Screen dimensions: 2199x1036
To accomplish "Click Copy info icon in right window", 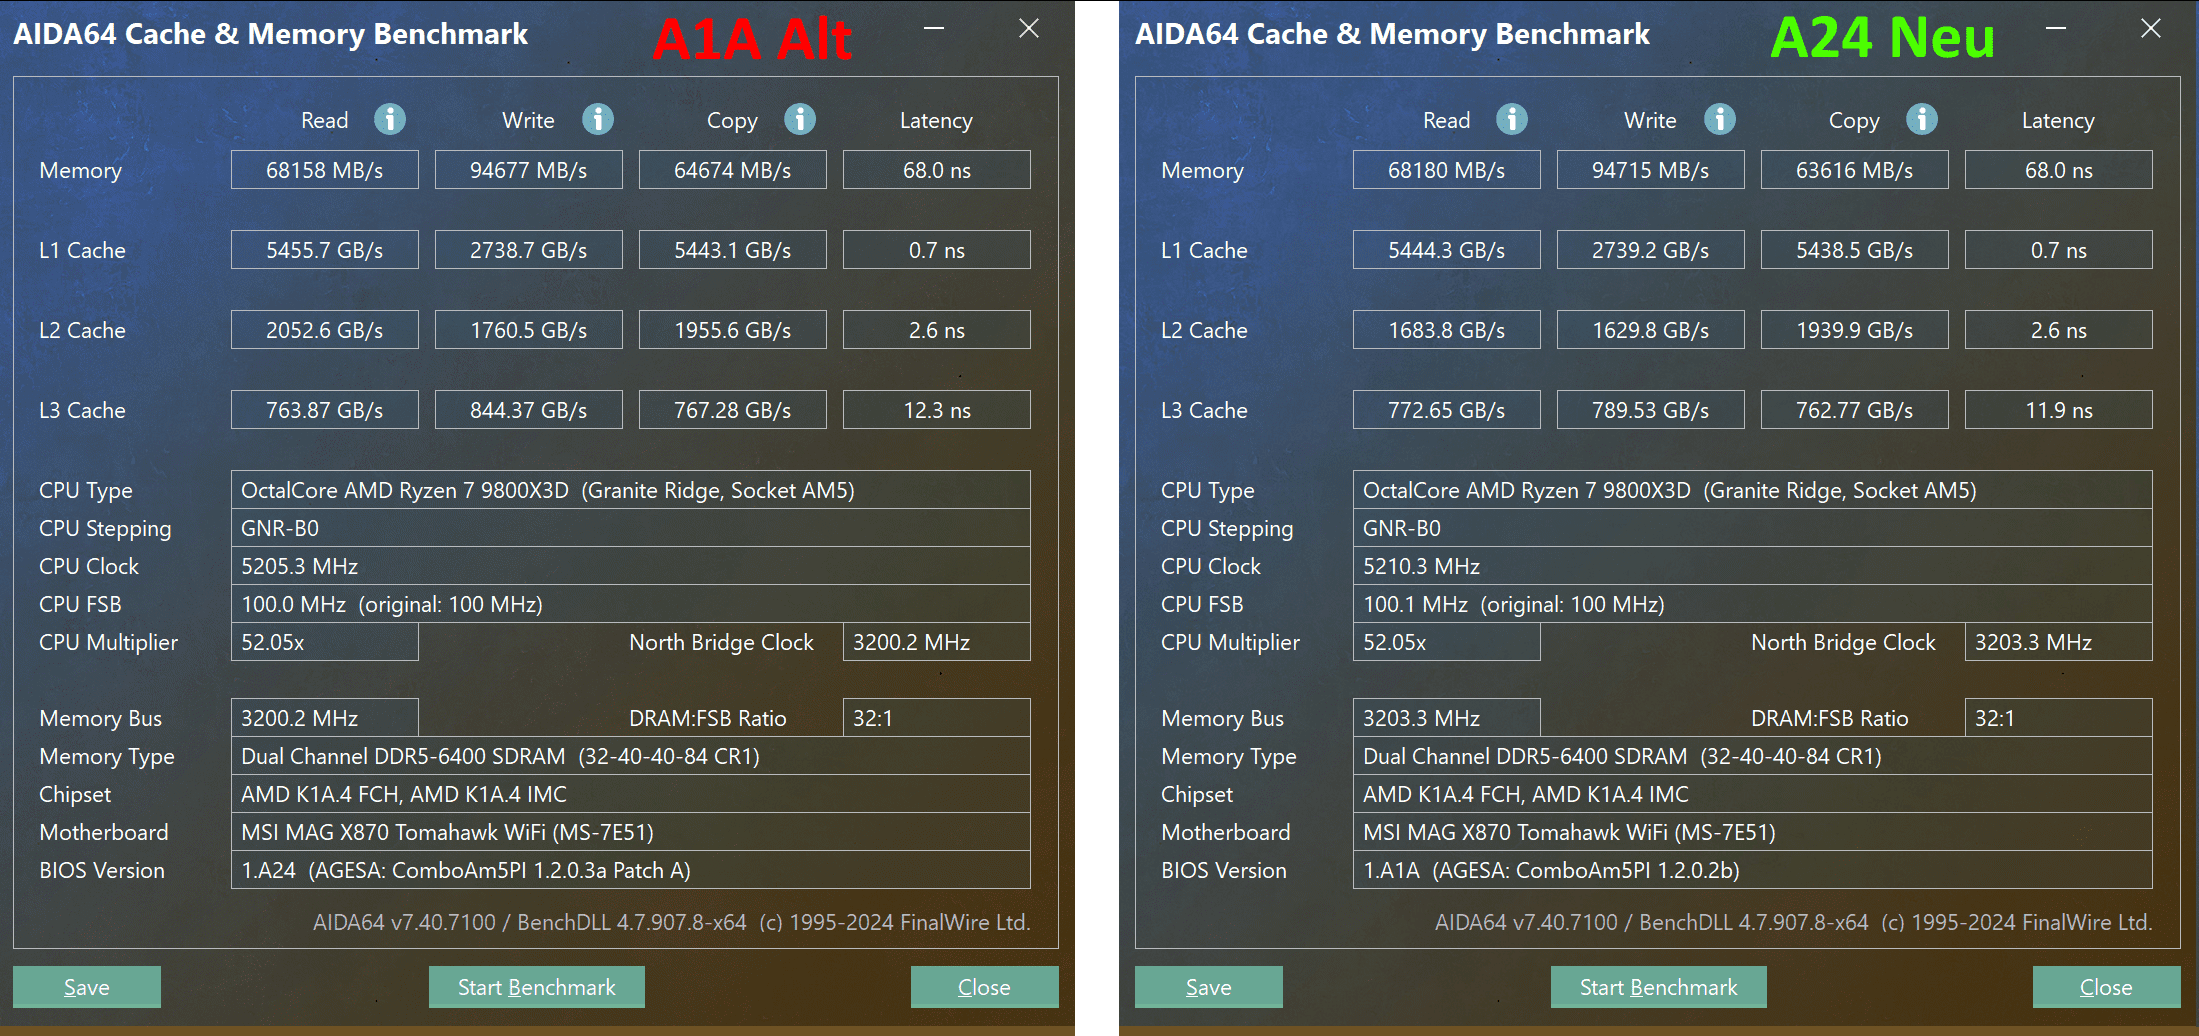I will pos(1922,120).
